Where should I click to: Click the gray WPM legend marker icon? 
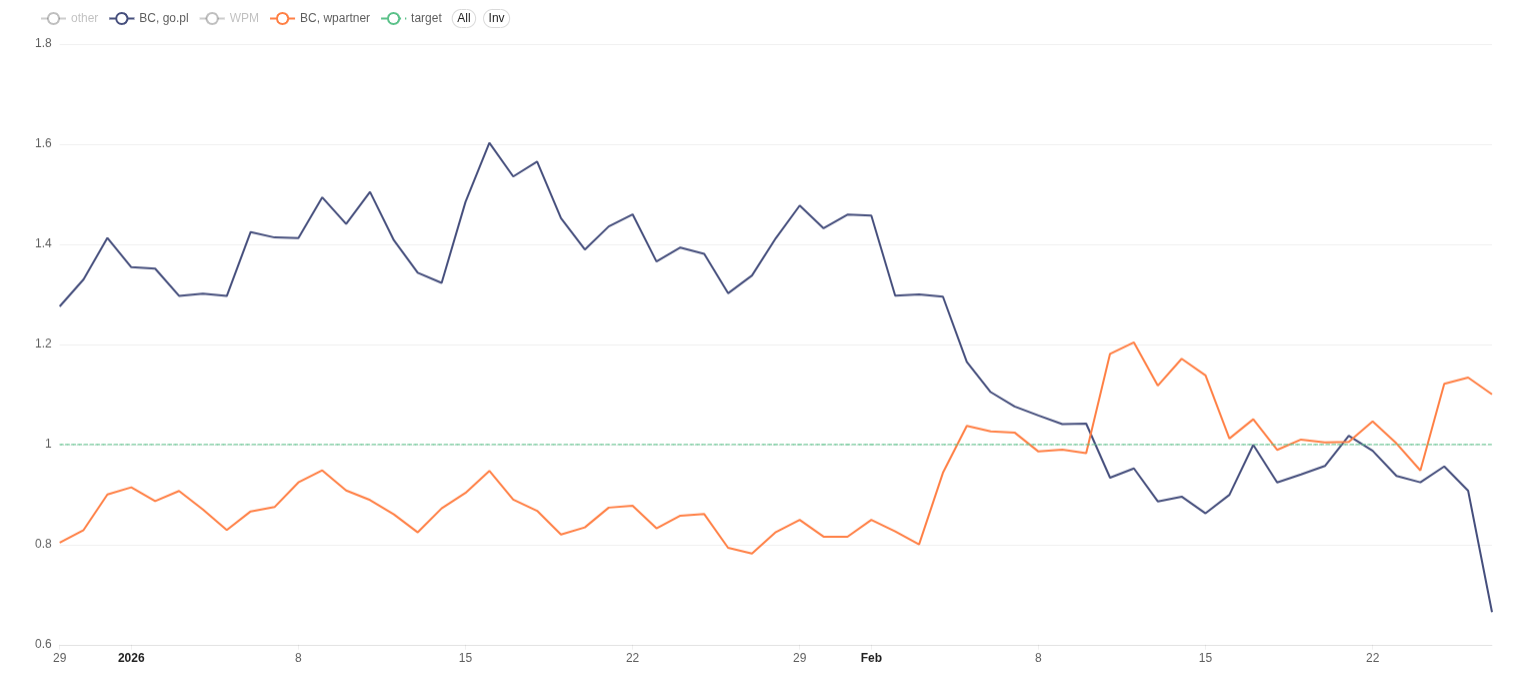click(212, 18)
